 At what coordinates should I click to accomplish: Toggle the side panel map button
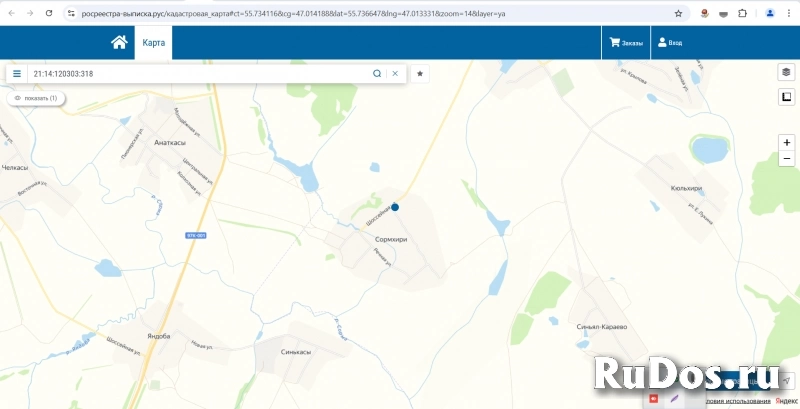(786, 97)
